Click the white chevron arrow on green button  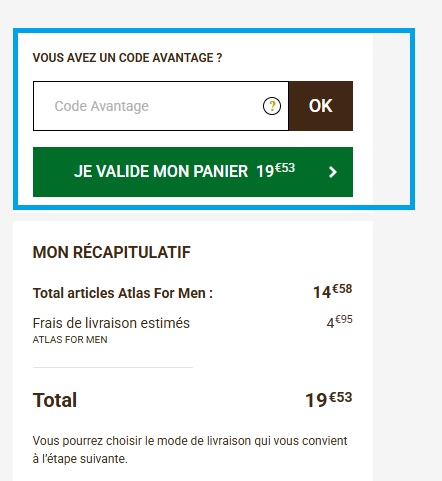332,172
